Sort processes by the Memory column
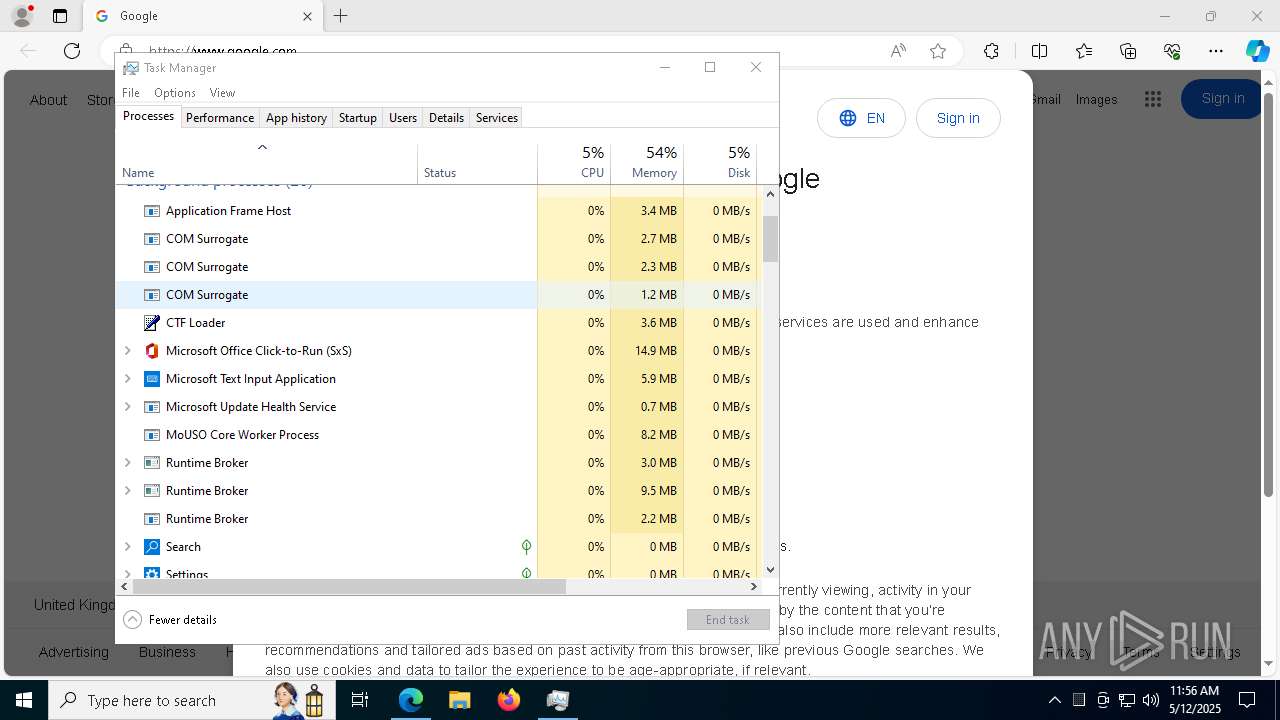Screen dimensions: 1280x720 [x=647, y=163]
